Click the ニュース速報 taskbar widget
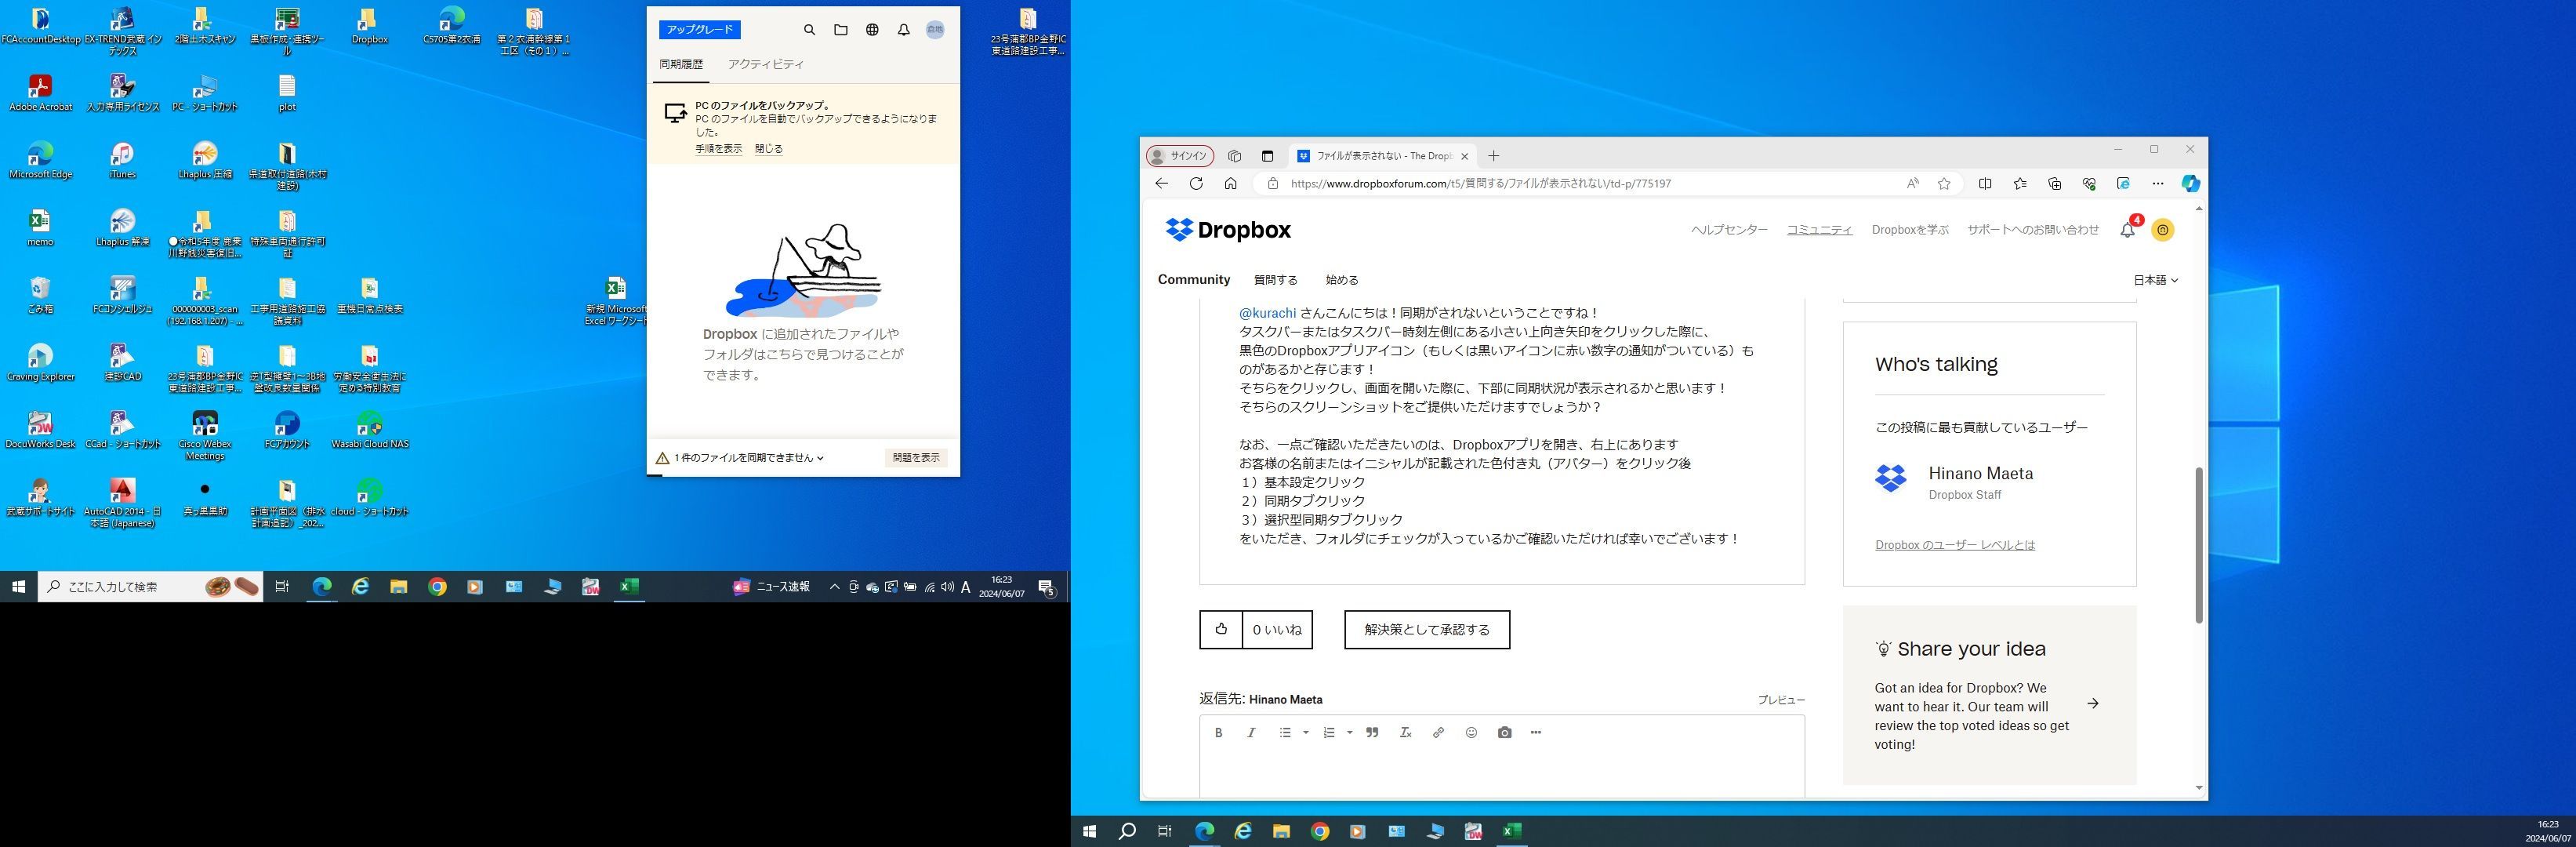Viewport: 2576px width, 847px height. 772,587
